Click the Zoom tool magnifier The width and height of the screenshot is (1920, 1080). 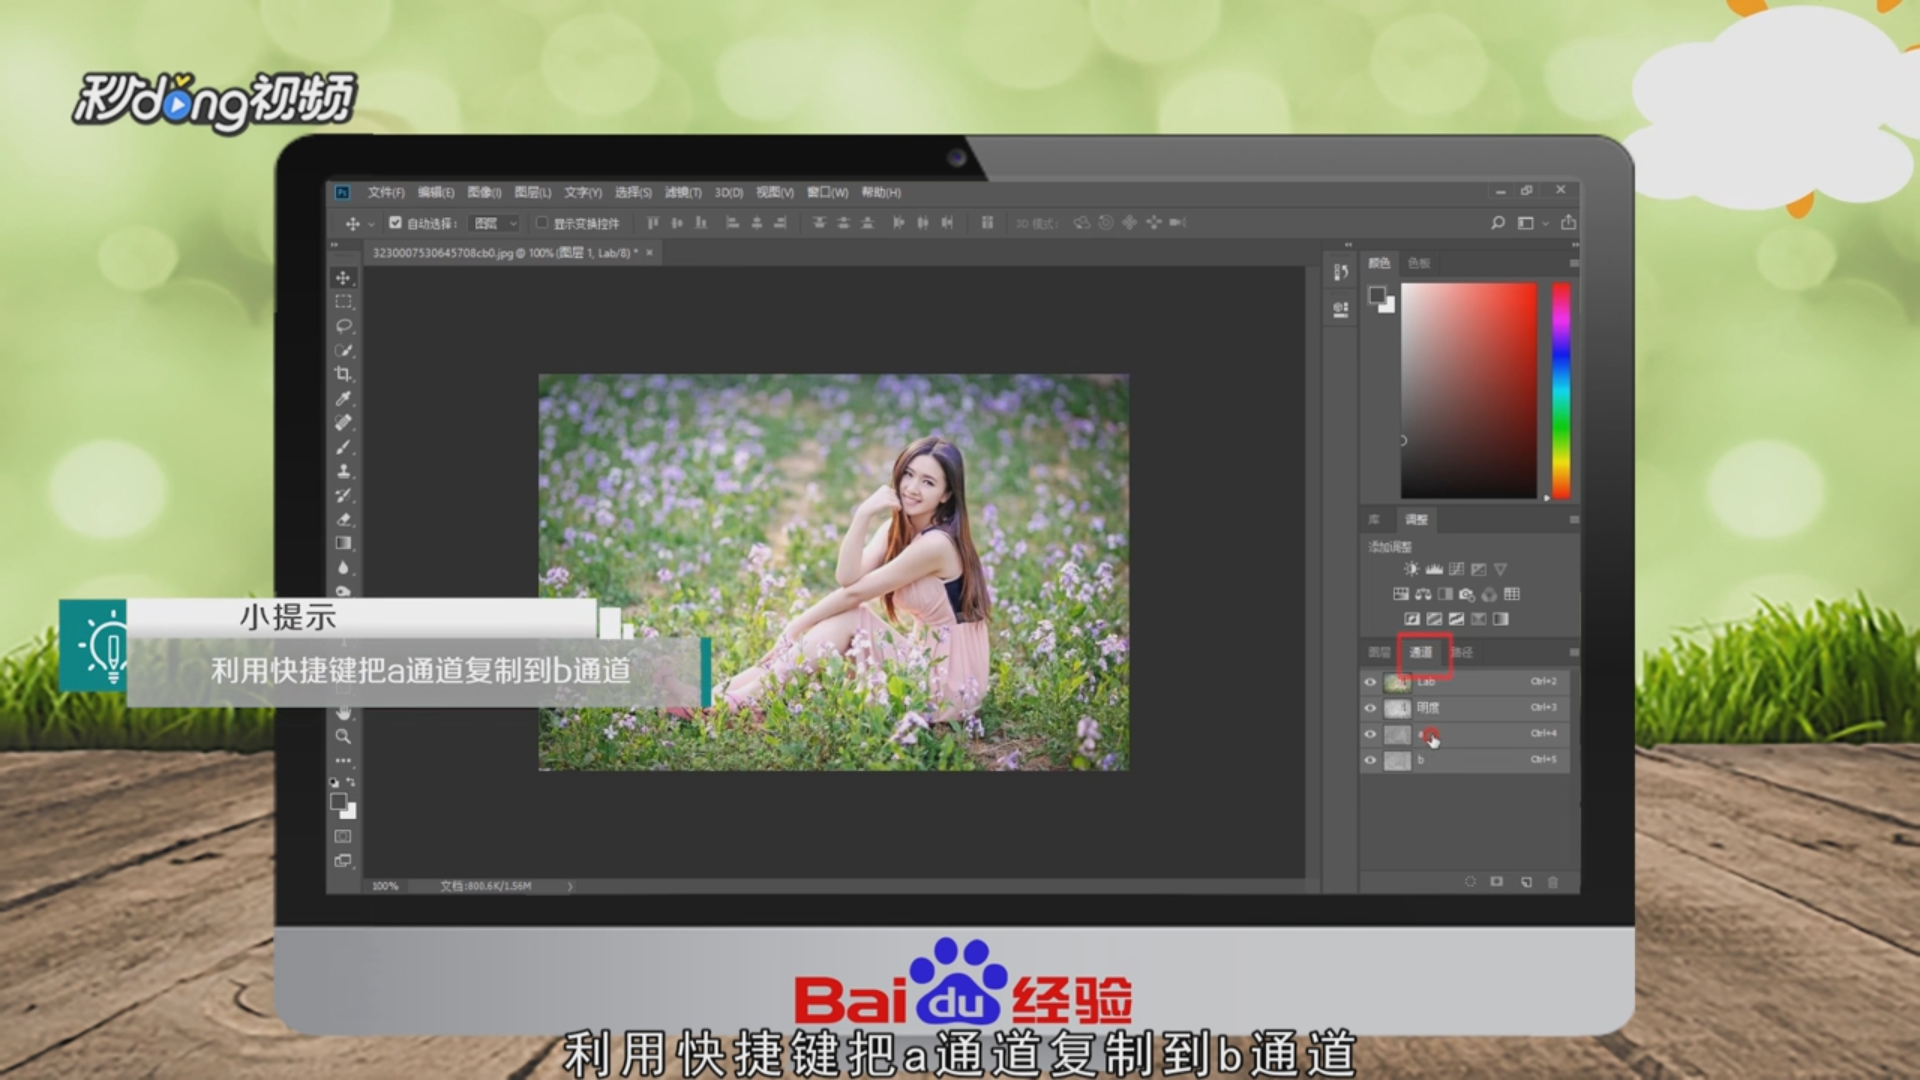click(343, 736)
